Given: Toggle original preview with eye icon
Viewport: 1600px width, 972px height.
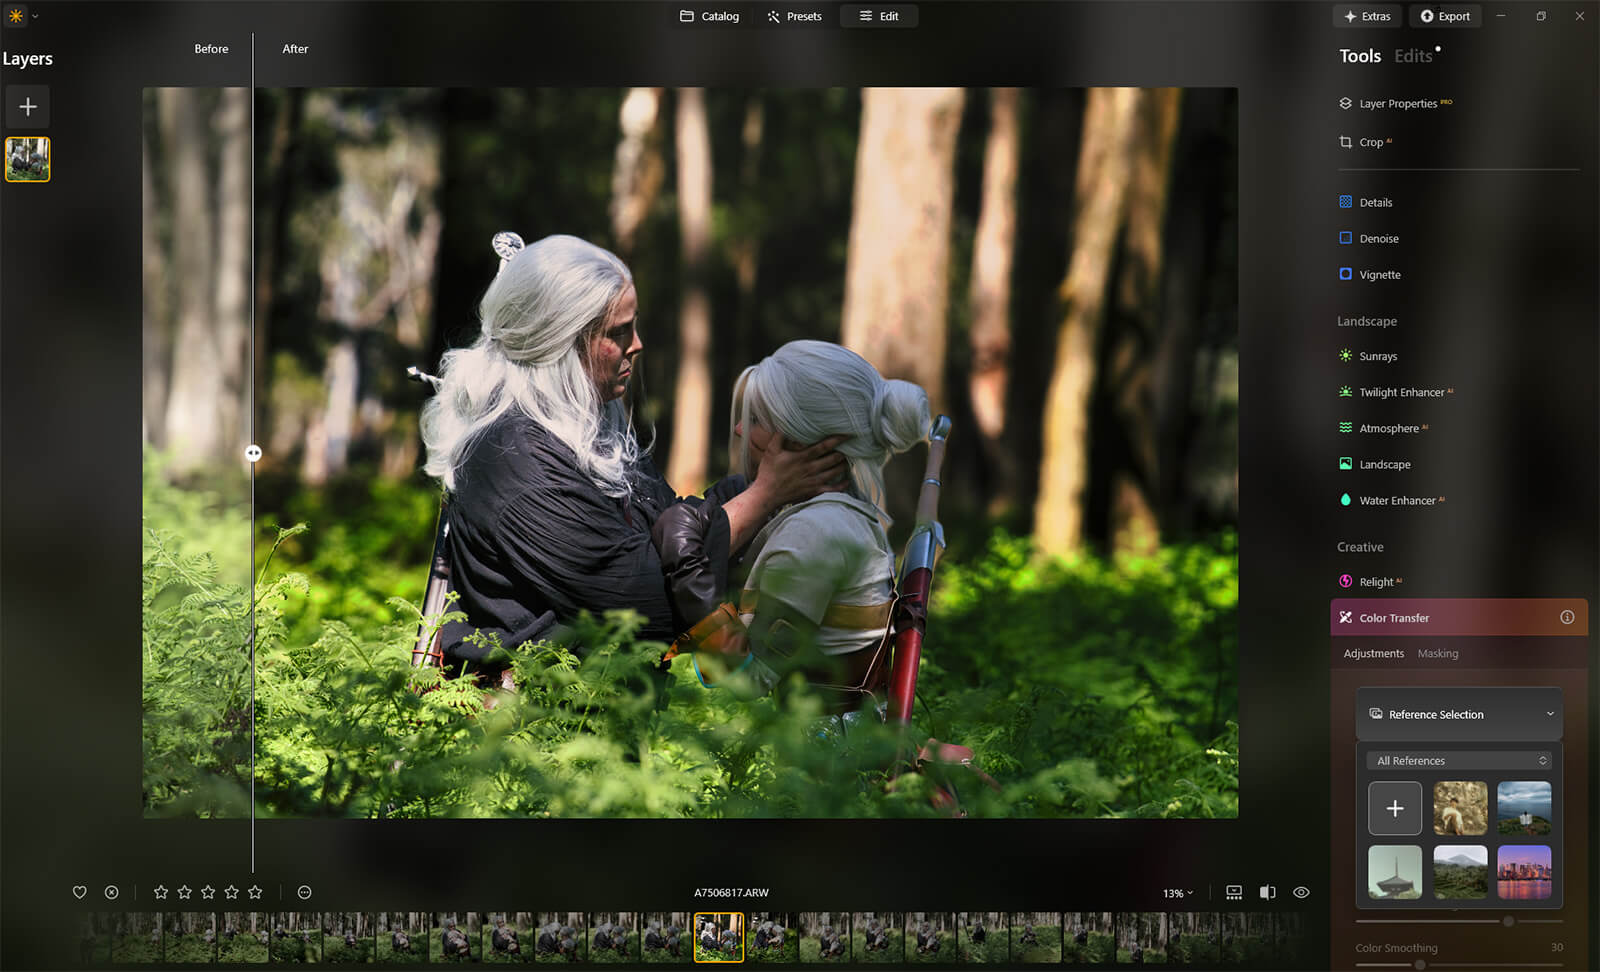Looking at the screenshot, I should tap(1301, 892).
